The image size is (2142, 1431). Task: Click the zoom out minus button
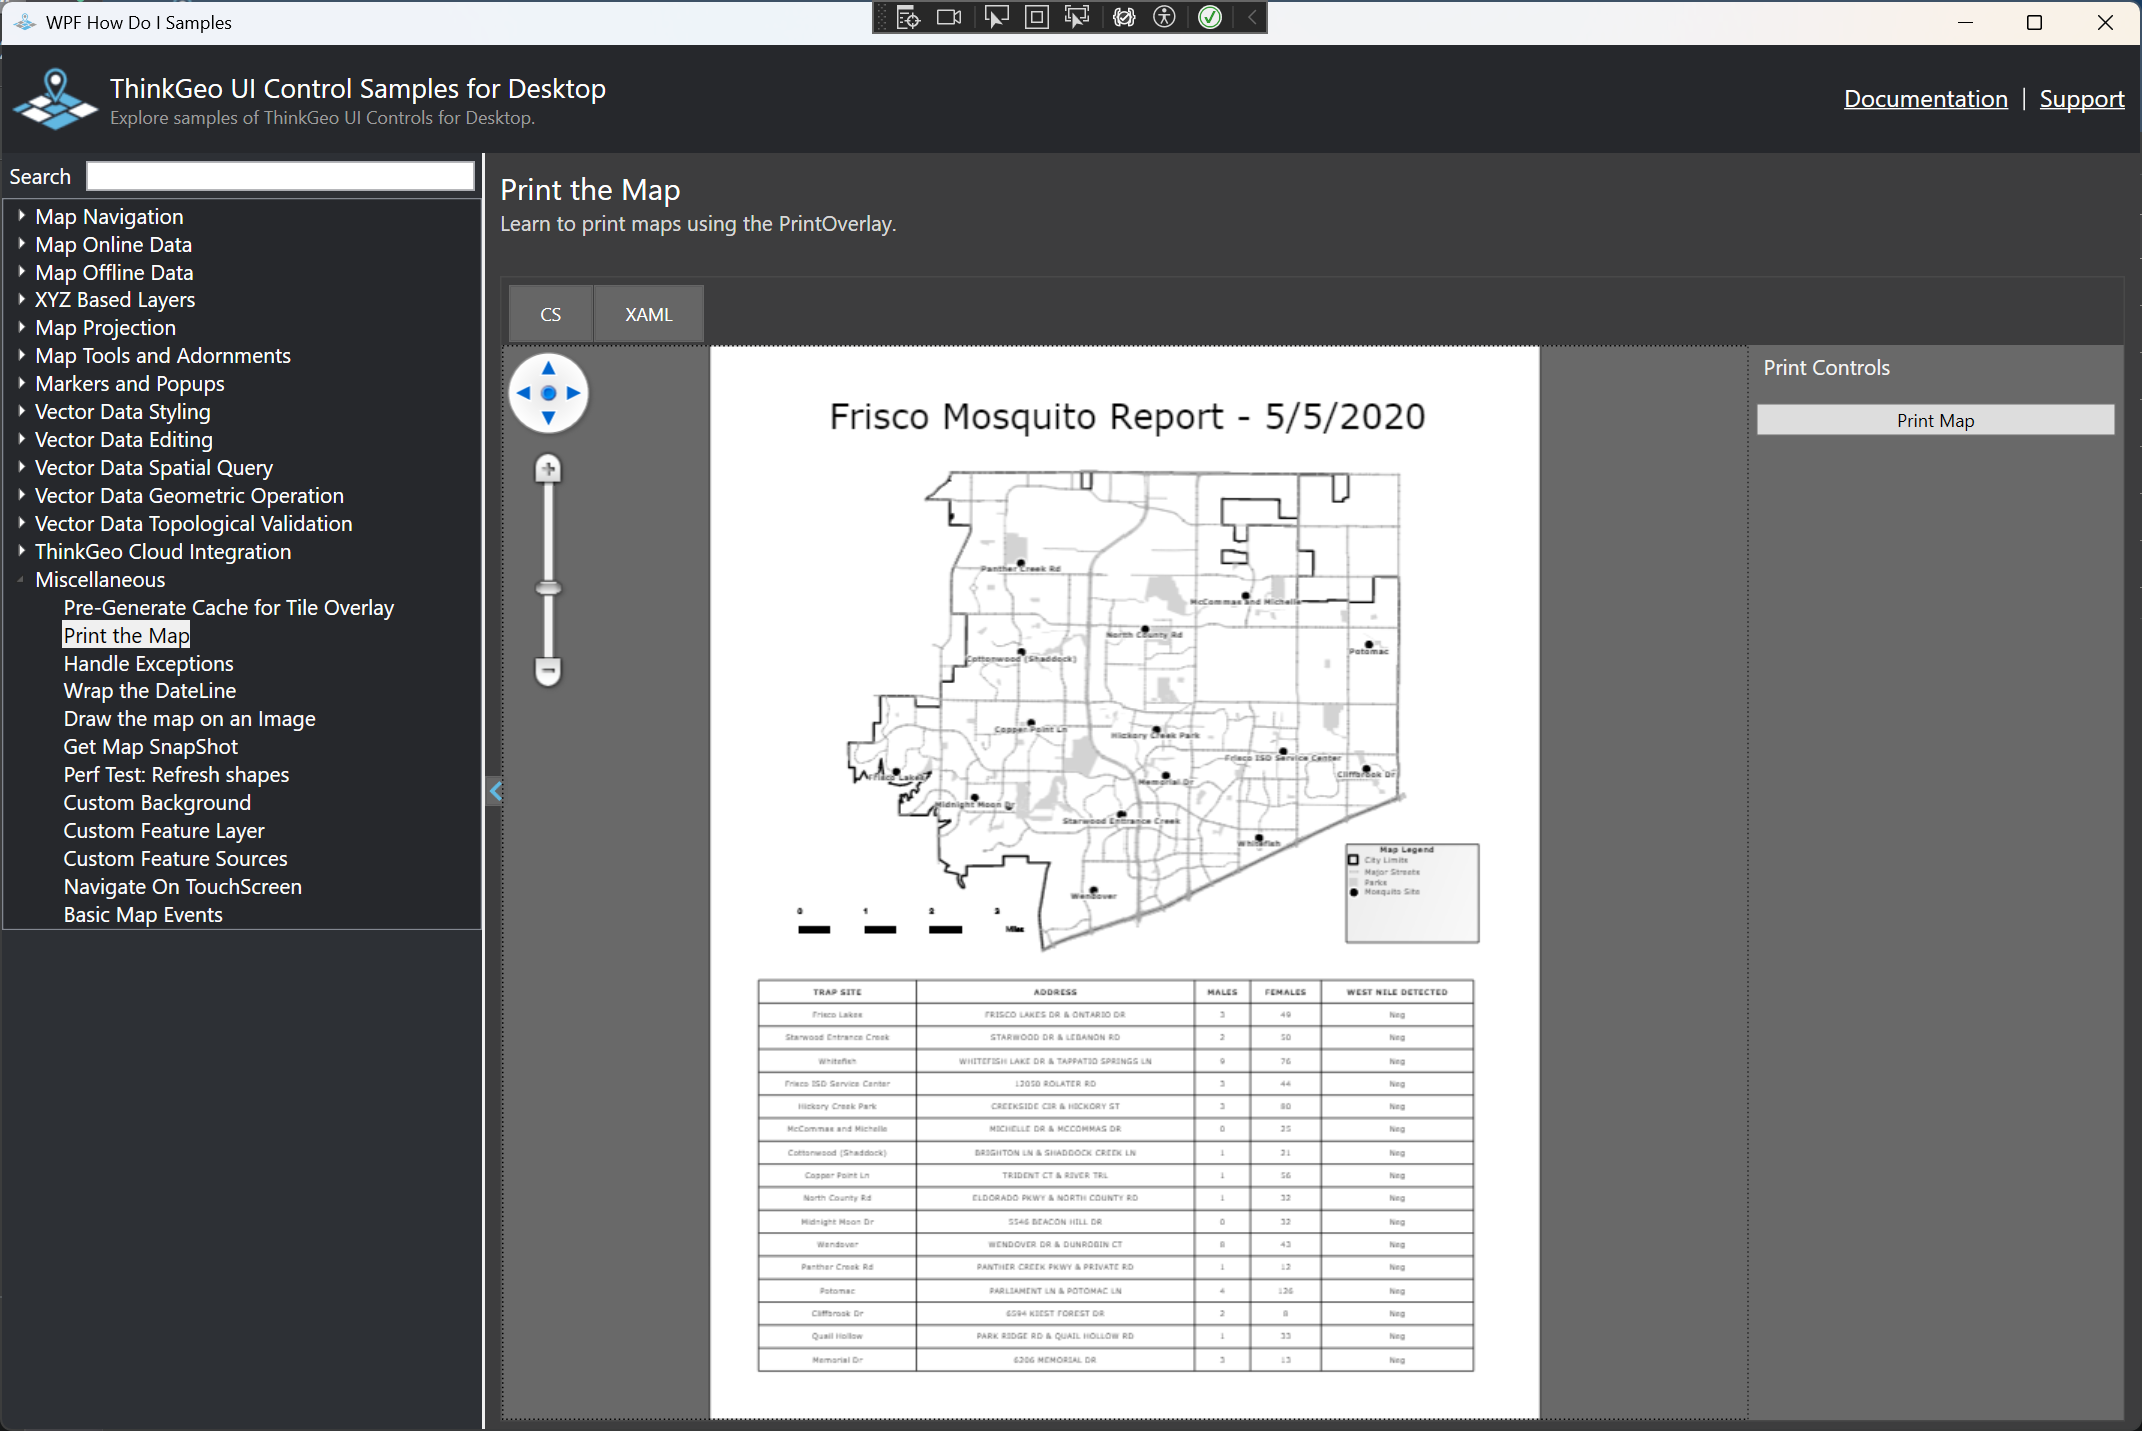548,670
